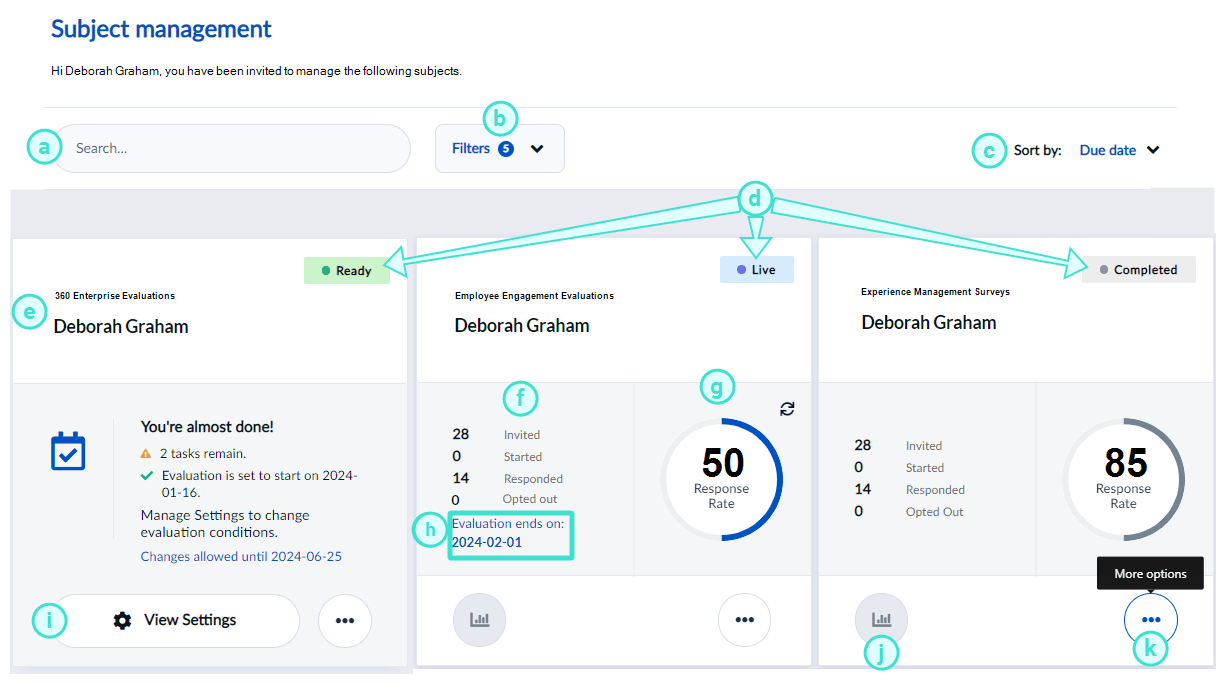This screenshot has height=684, width=1226.
Task: Click More options on Experience Management Surveys card
Action: 1151,620
